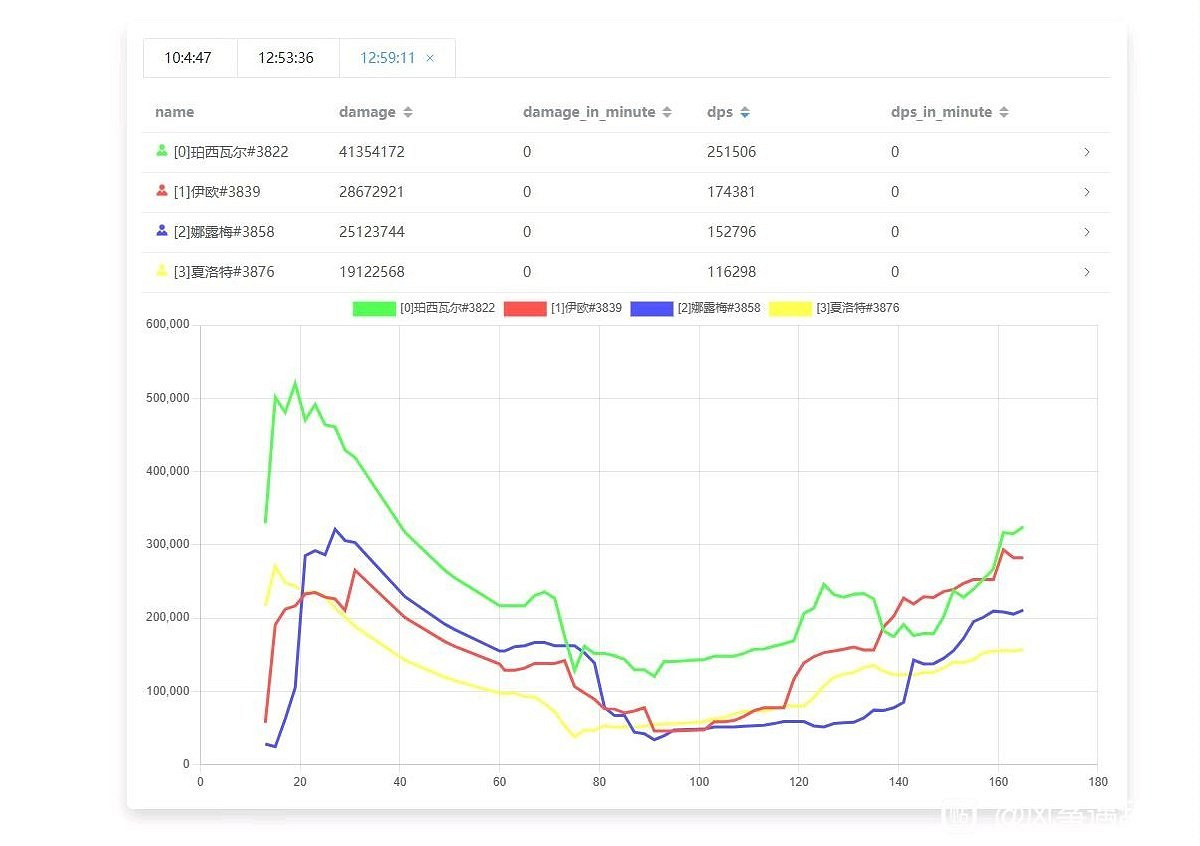
Task: Open details chevron for 夏洛特#3876 row
Action: coord(1087,272)
